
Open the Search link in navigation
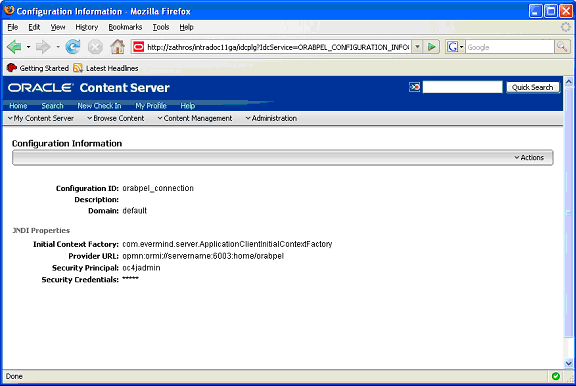[x=53, y=106]
